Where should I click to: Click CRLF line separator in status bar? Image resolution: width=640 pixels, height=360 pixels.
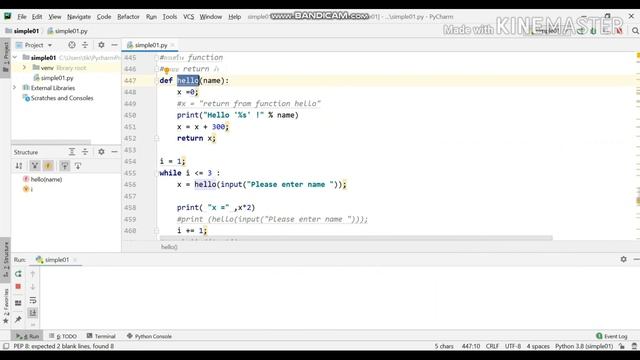click(x=492, y=346)
